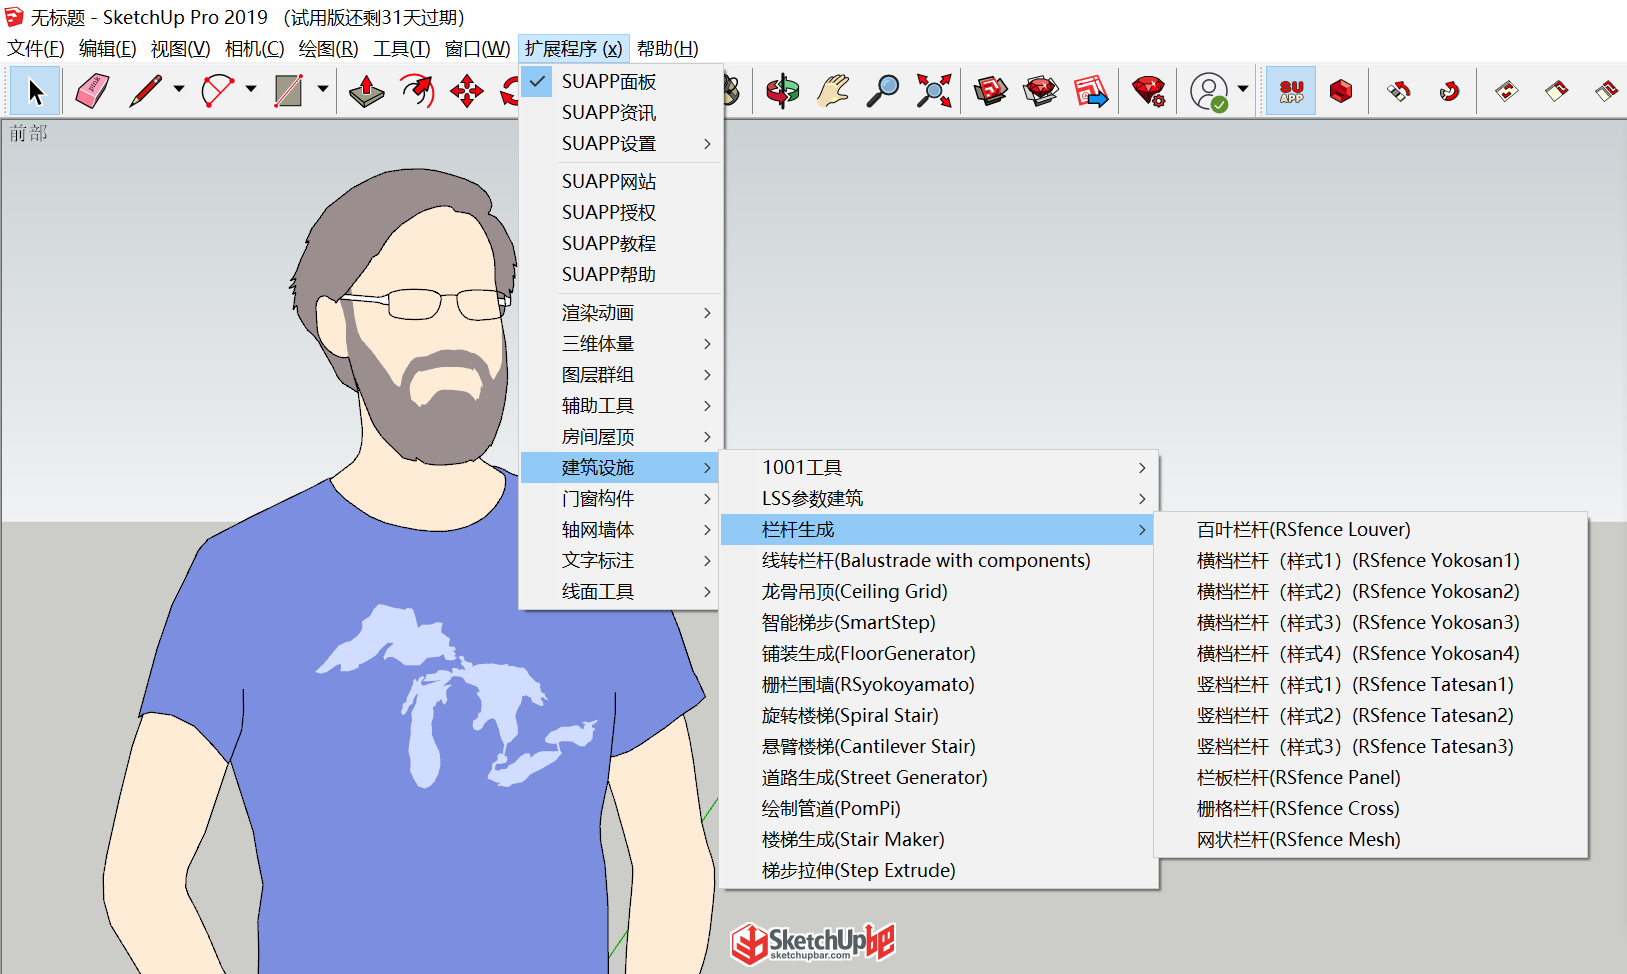Choose 铺装生成(FloorGenerator)
This screenshot has height=974, width=1627.
pyautogui.click(x=939, y=653)
